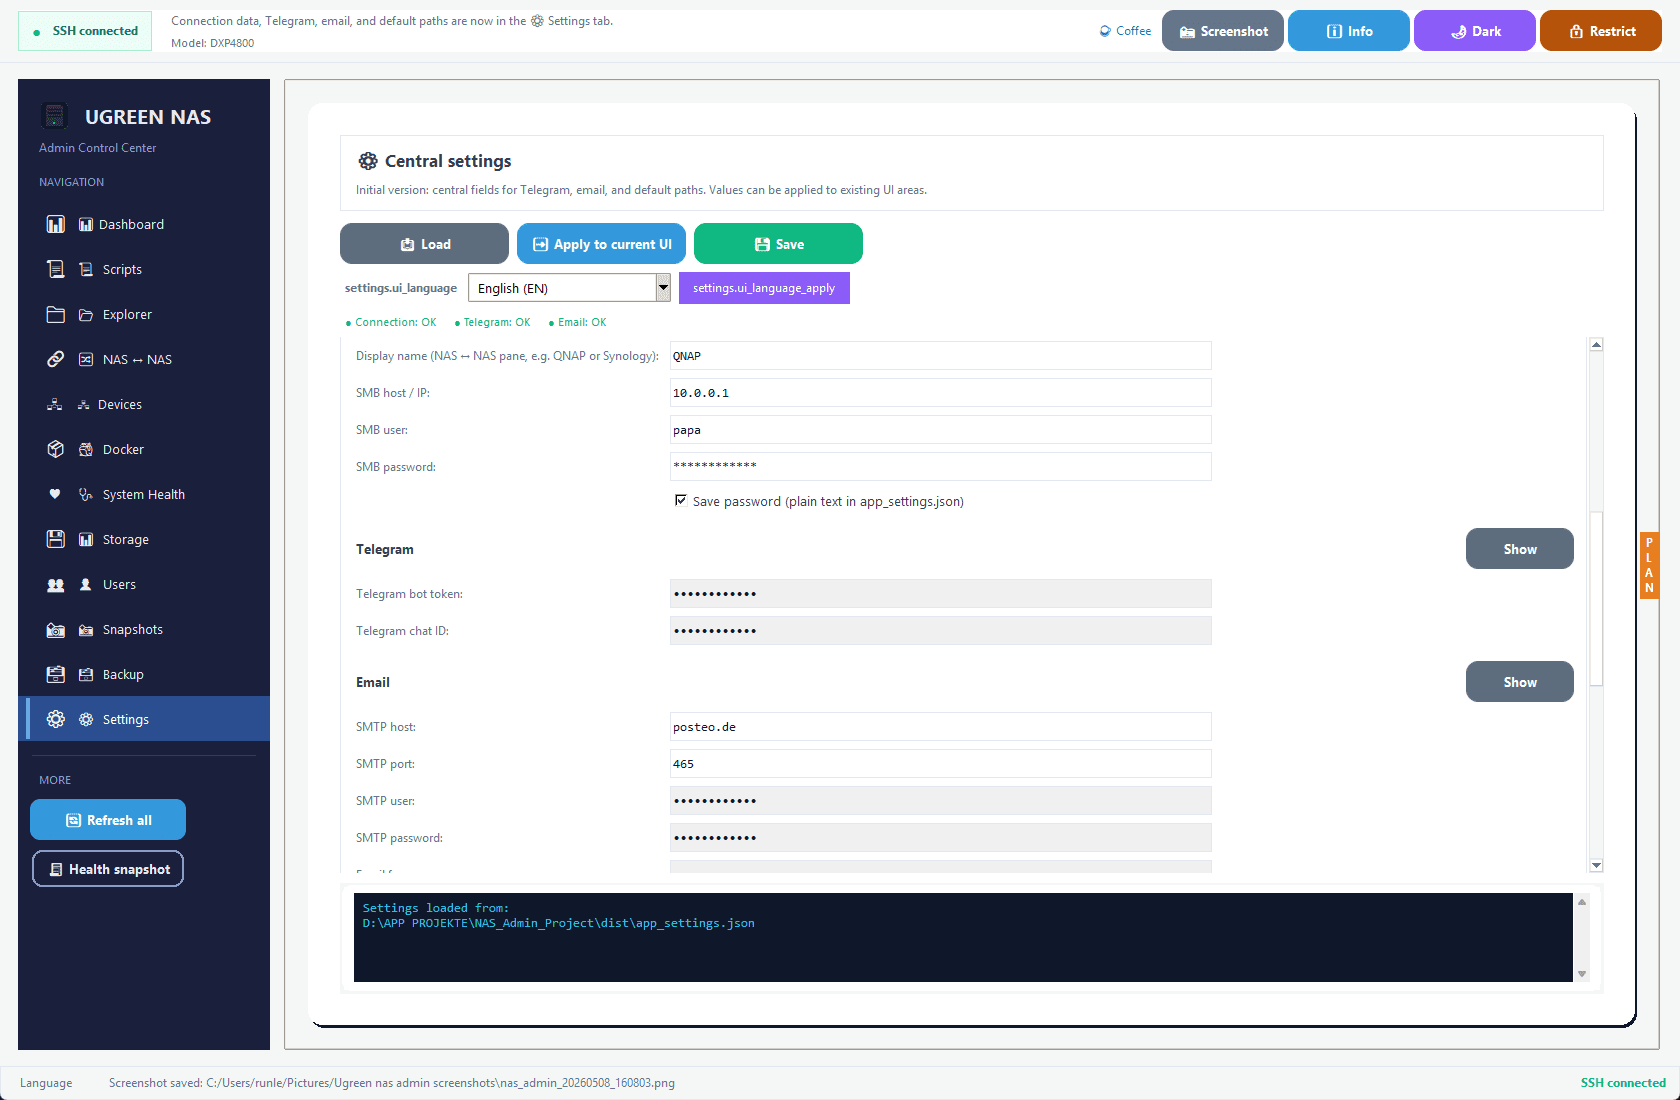Toggle Save password checkbox
The width and height of the screenshot is (1680, 1100).
(x=681, y=501)
